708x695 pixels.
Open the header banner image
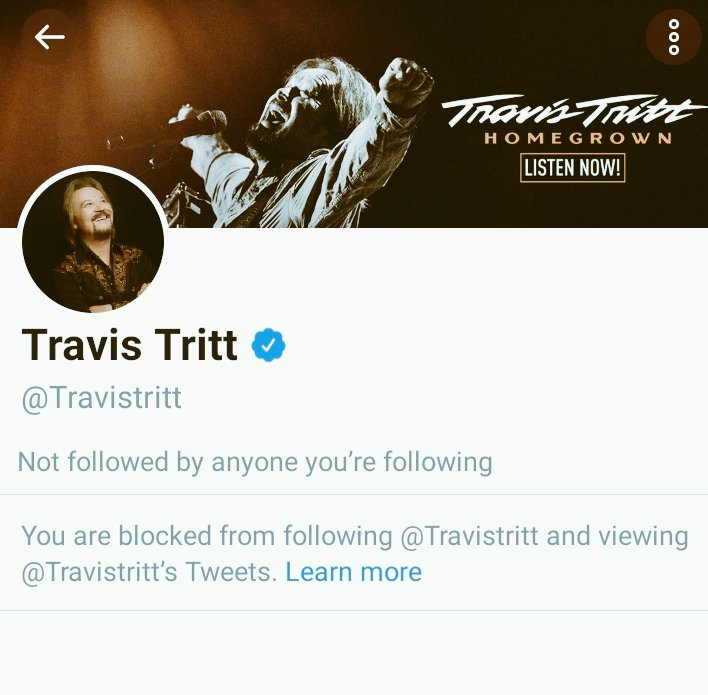[x=354, y=113]
